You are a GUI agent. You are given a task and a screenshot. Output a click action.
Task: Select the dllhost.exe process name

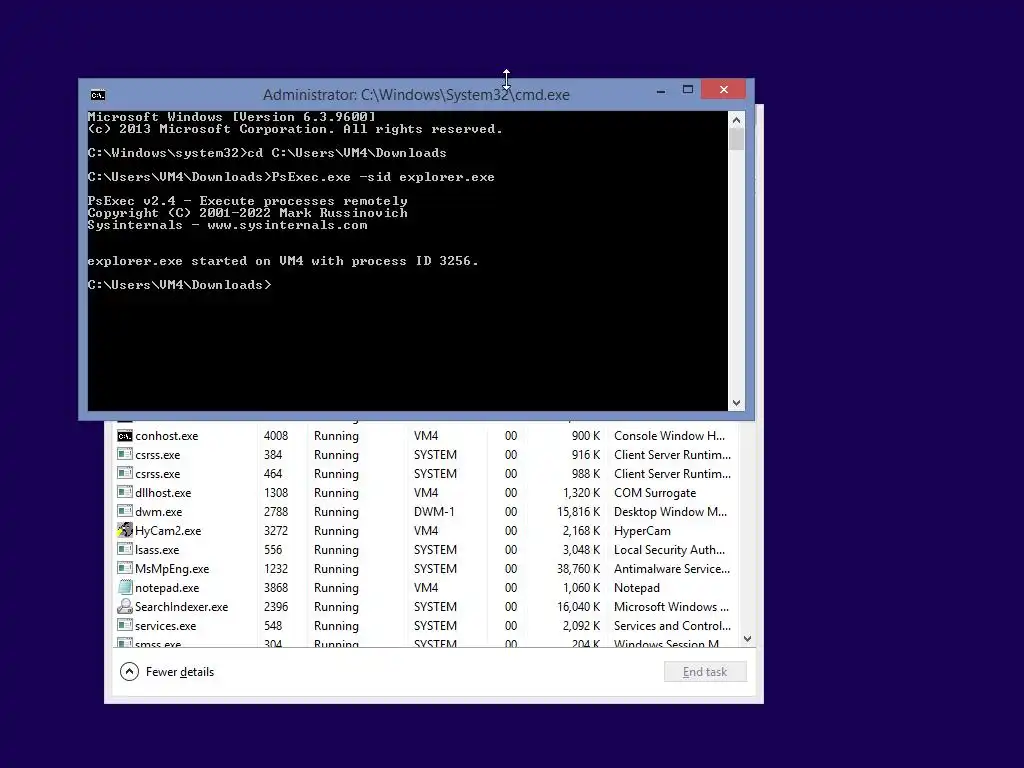tap(163, 492)
